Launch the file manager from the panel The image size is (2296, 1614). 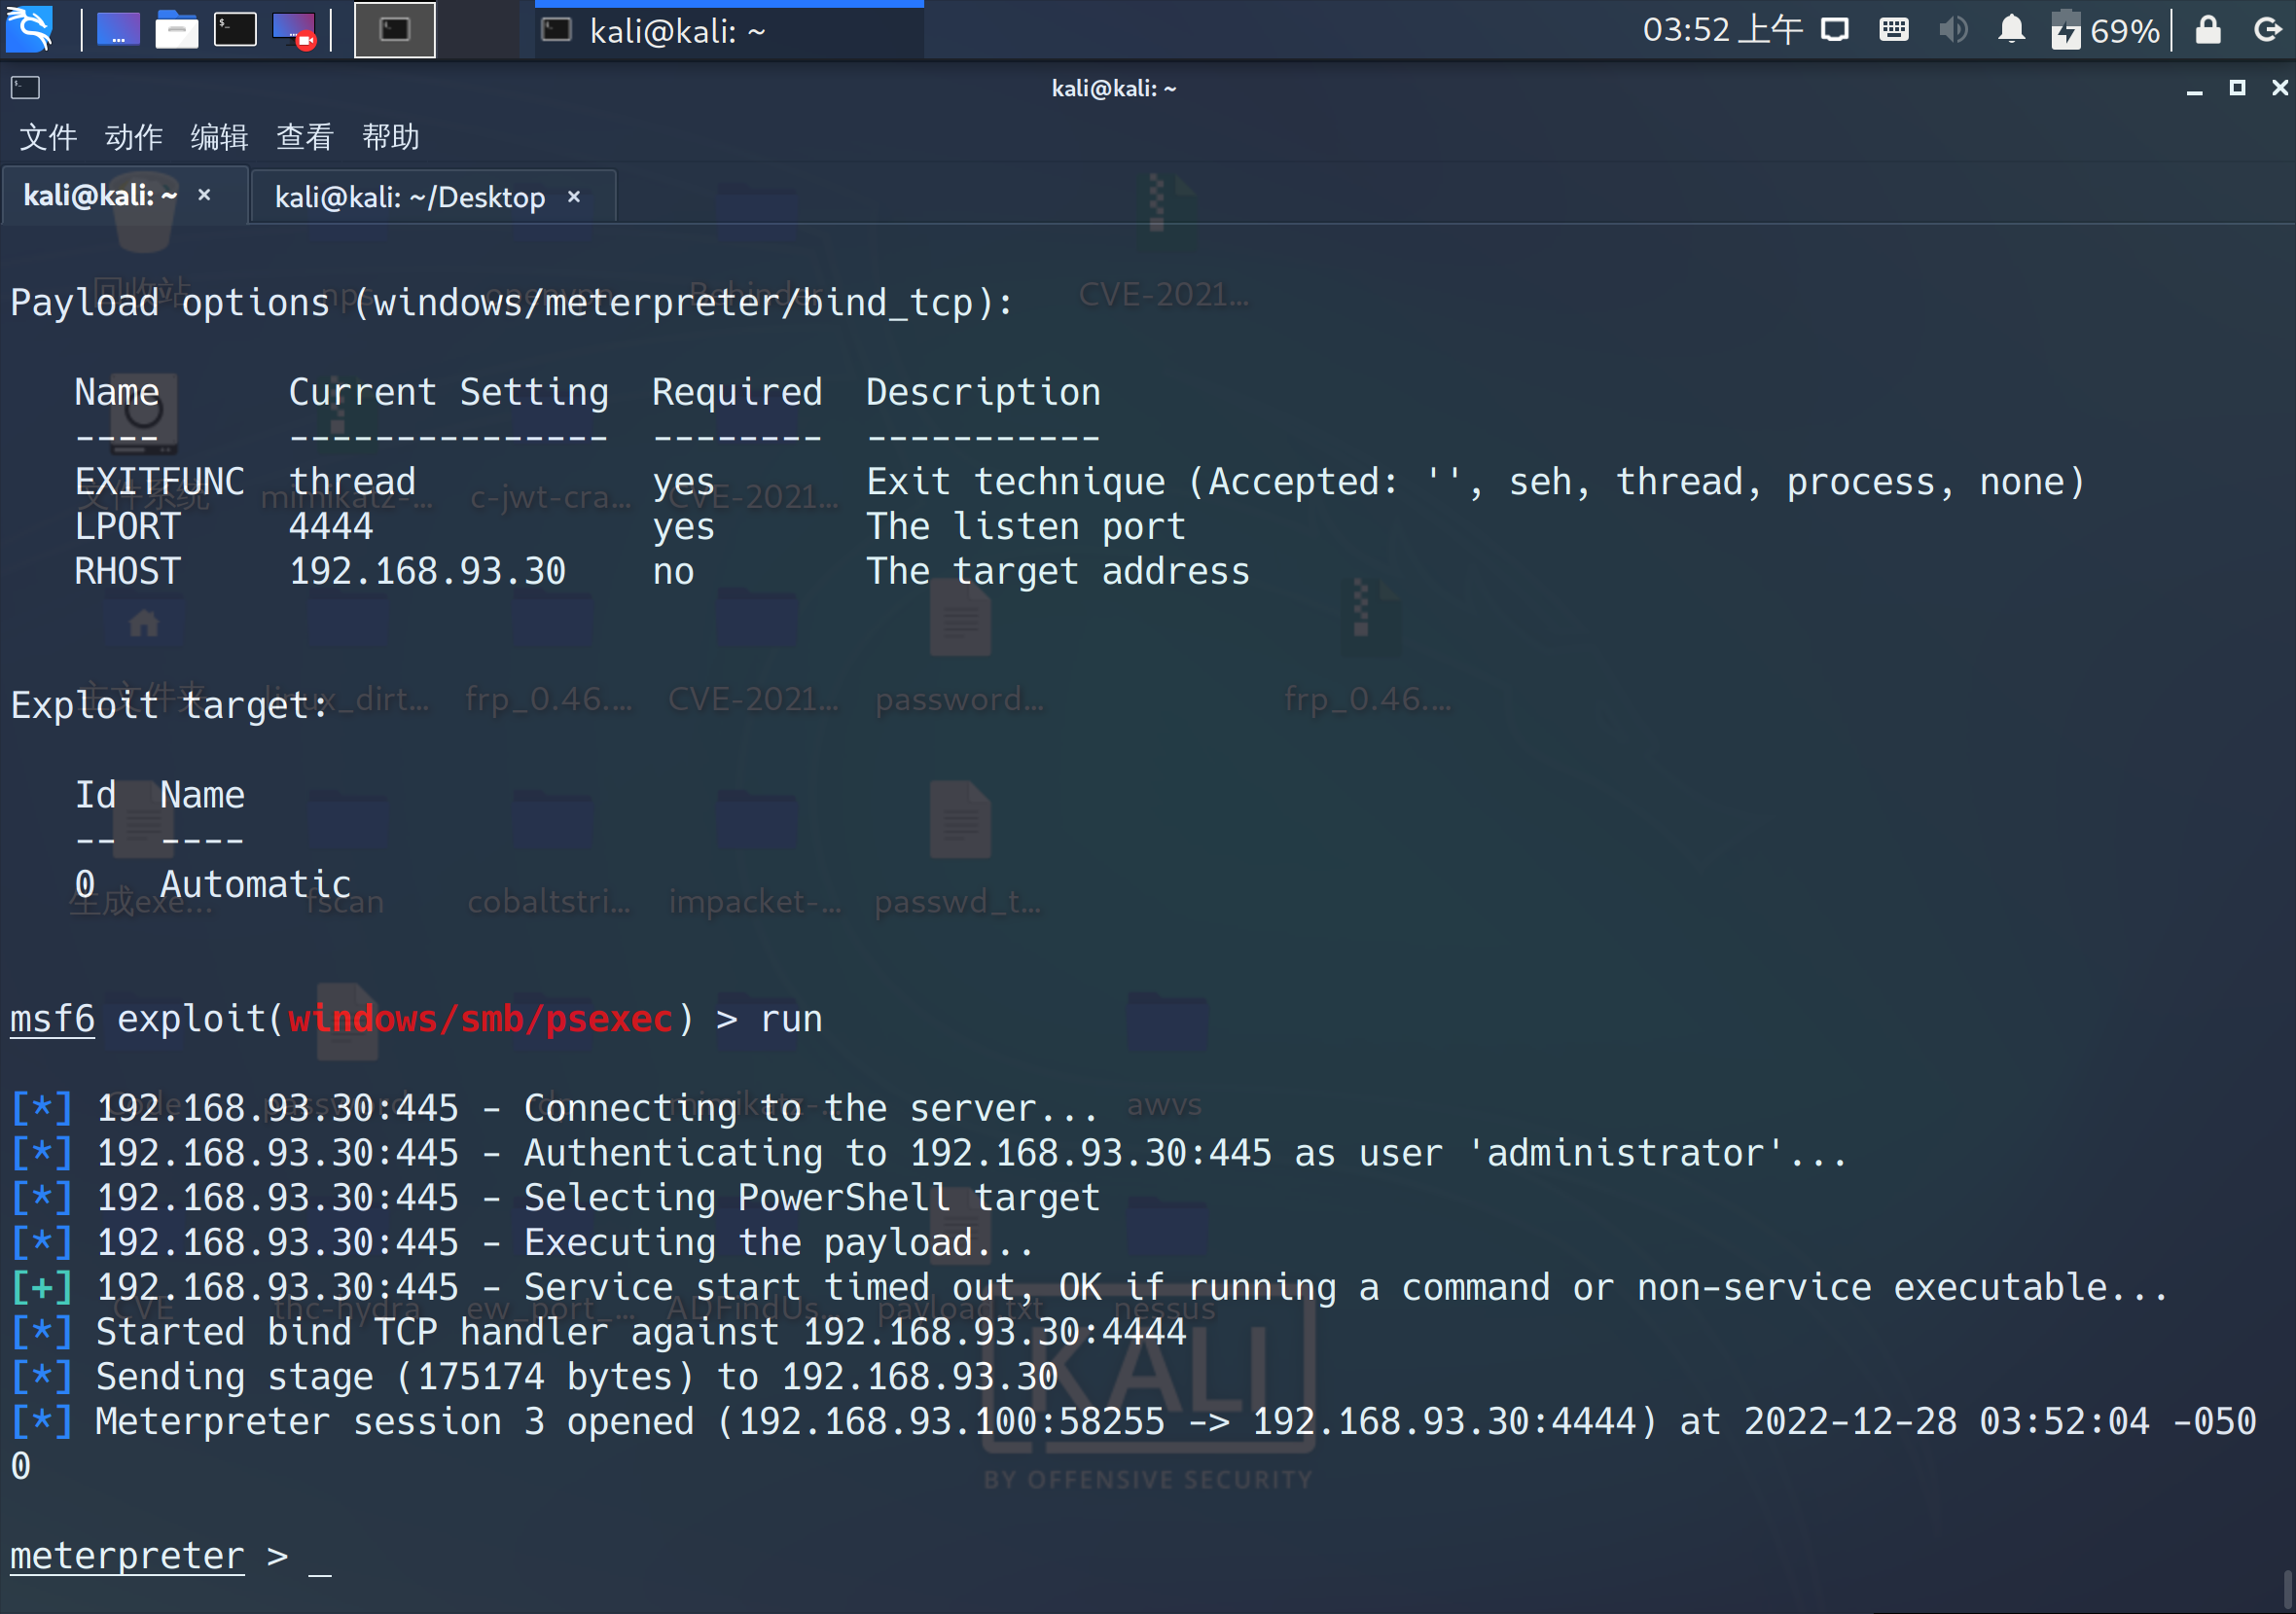pyautogui.click(x=176, y=29)
